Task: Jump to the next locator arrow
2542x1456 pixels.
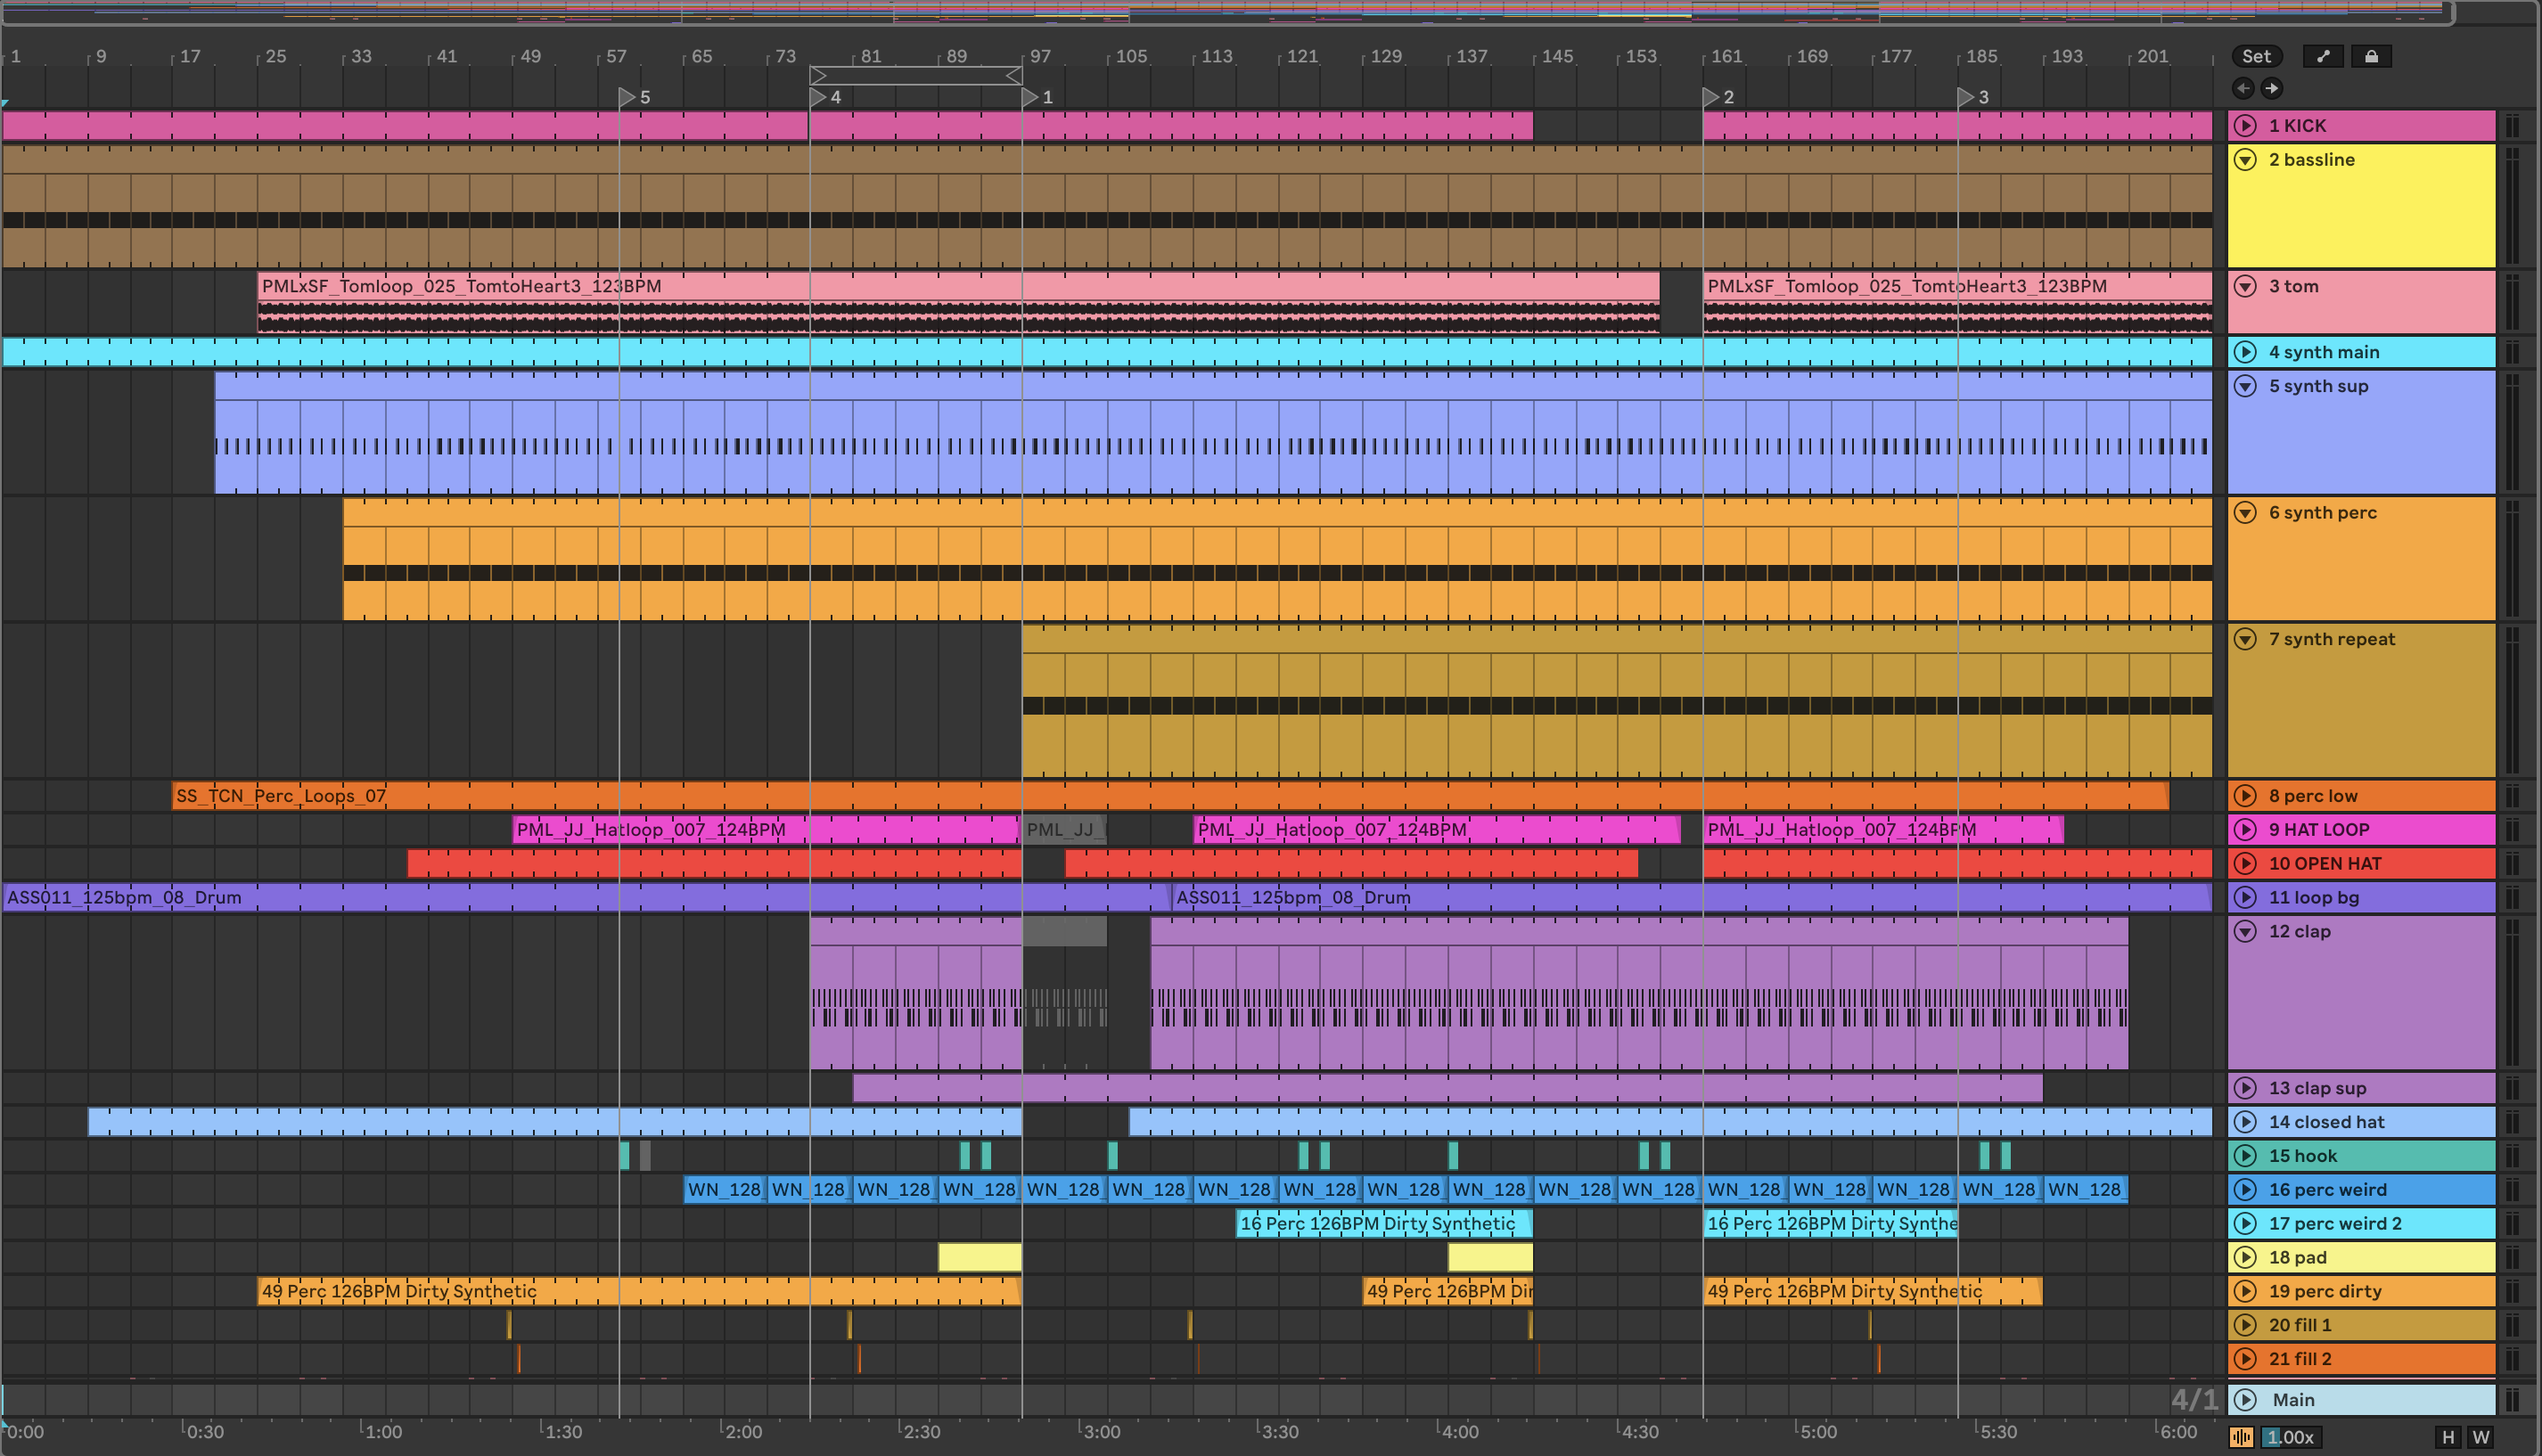Action: 2272,88
